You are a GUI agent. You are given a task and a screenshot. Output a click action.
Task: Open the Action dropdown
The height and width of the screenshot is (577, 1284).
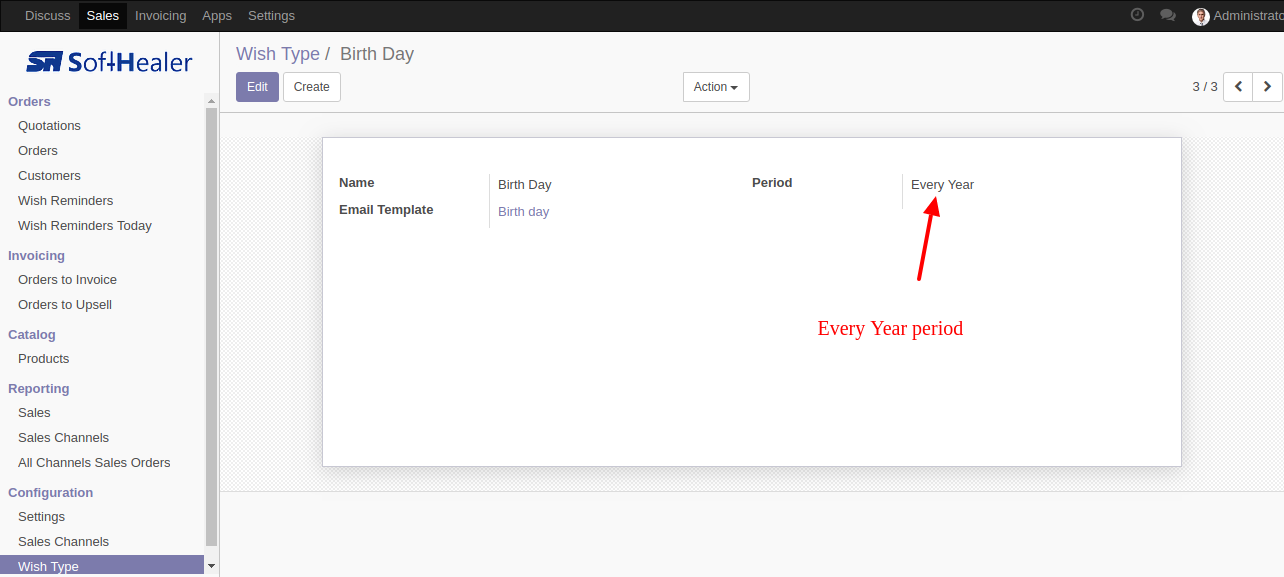(716, 87)
